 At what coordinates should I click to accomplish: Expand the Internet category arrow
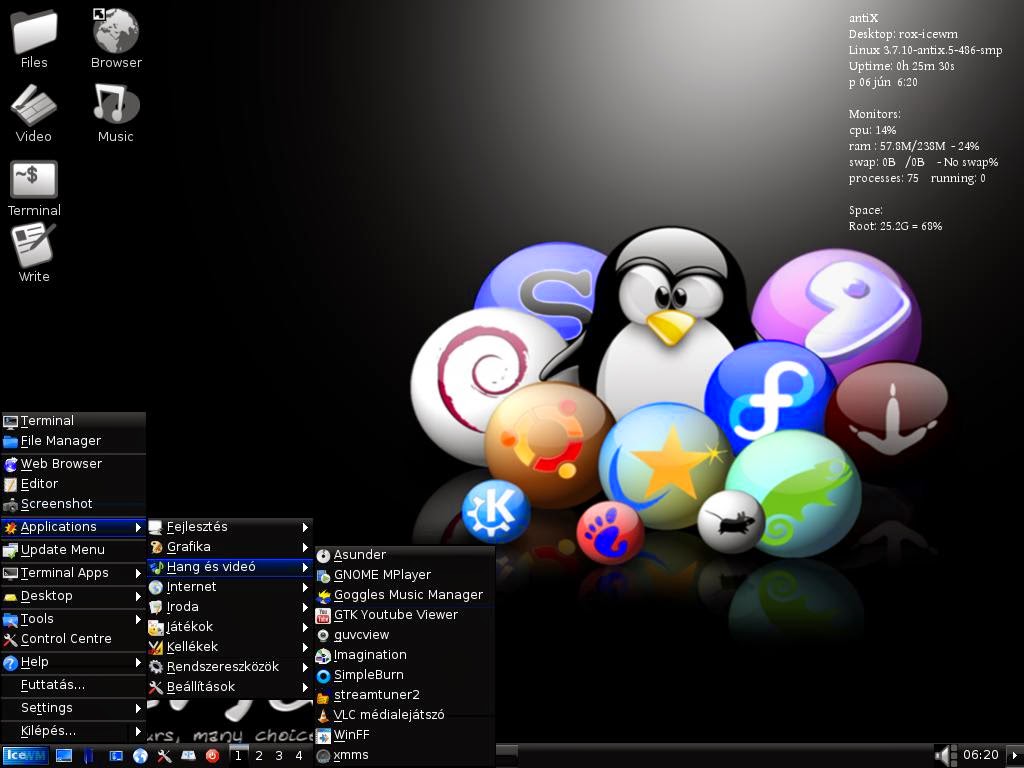point(305,587)
